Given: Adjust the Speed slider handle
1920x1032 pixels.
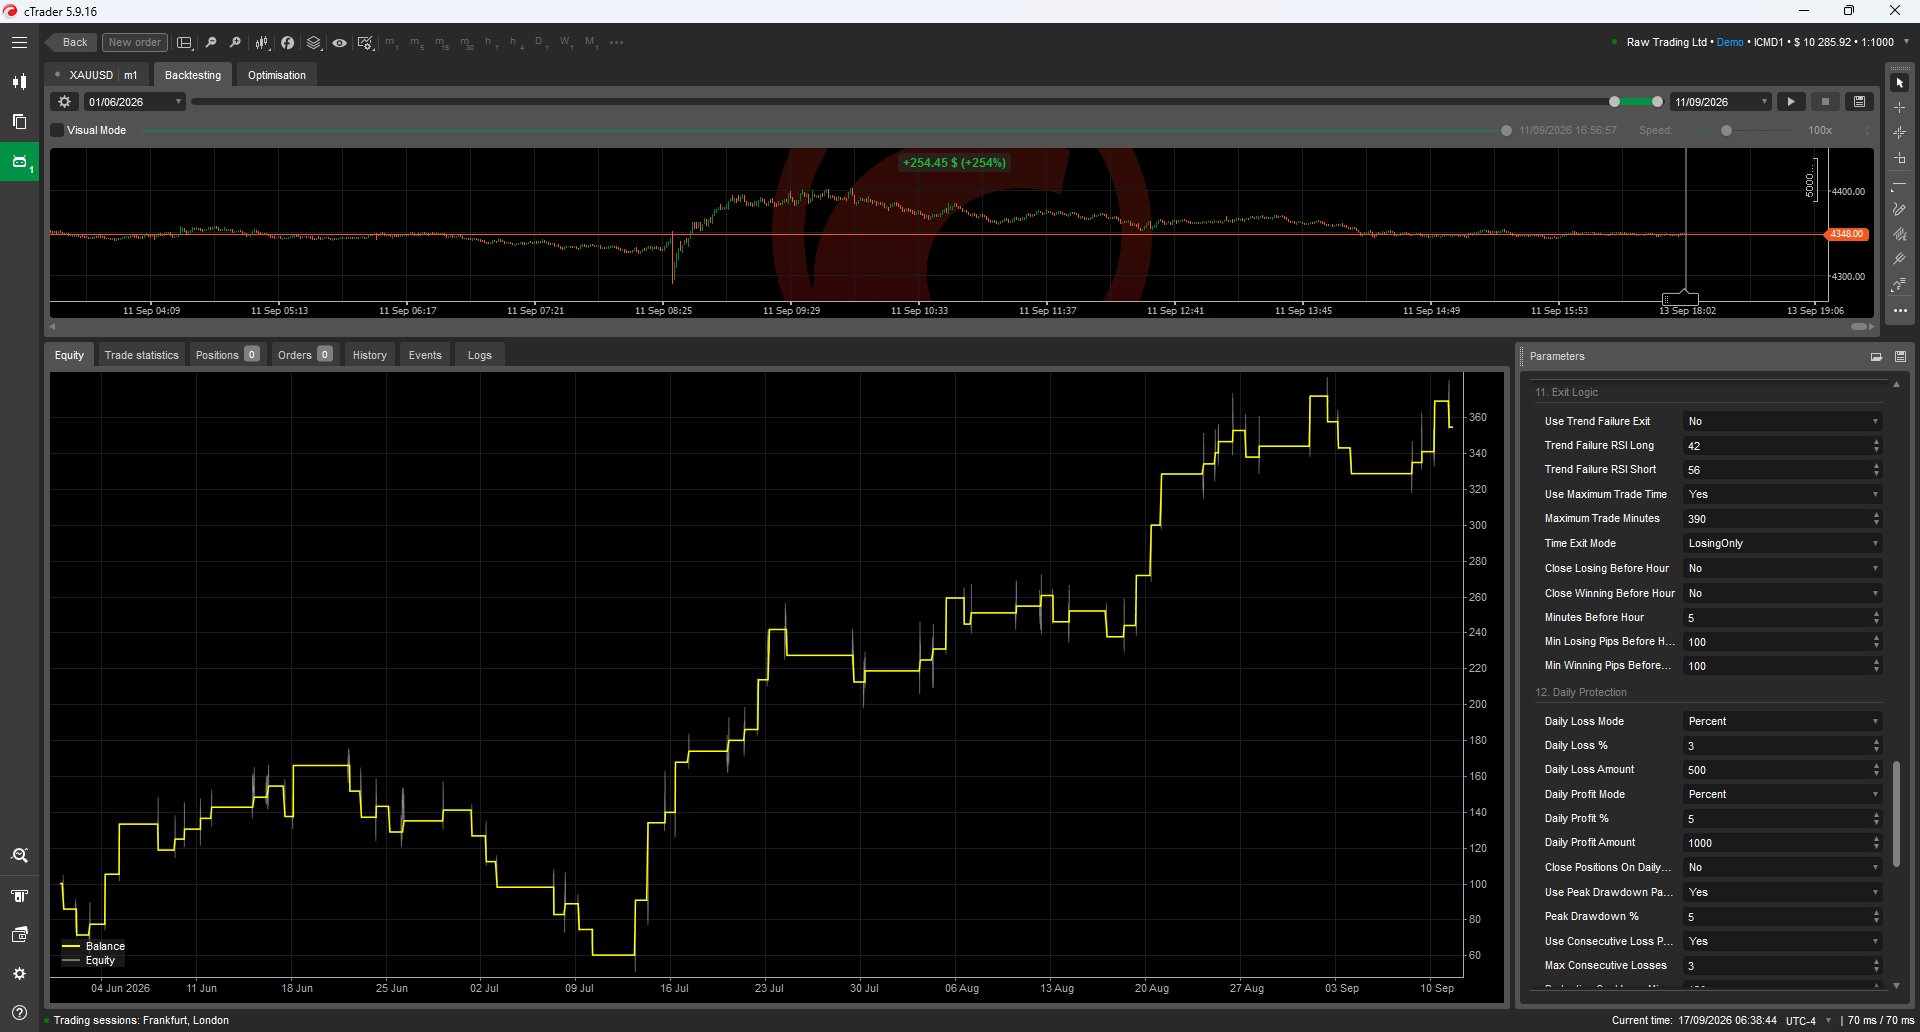Looking at the screenshot, I should tap(1726, 131).
